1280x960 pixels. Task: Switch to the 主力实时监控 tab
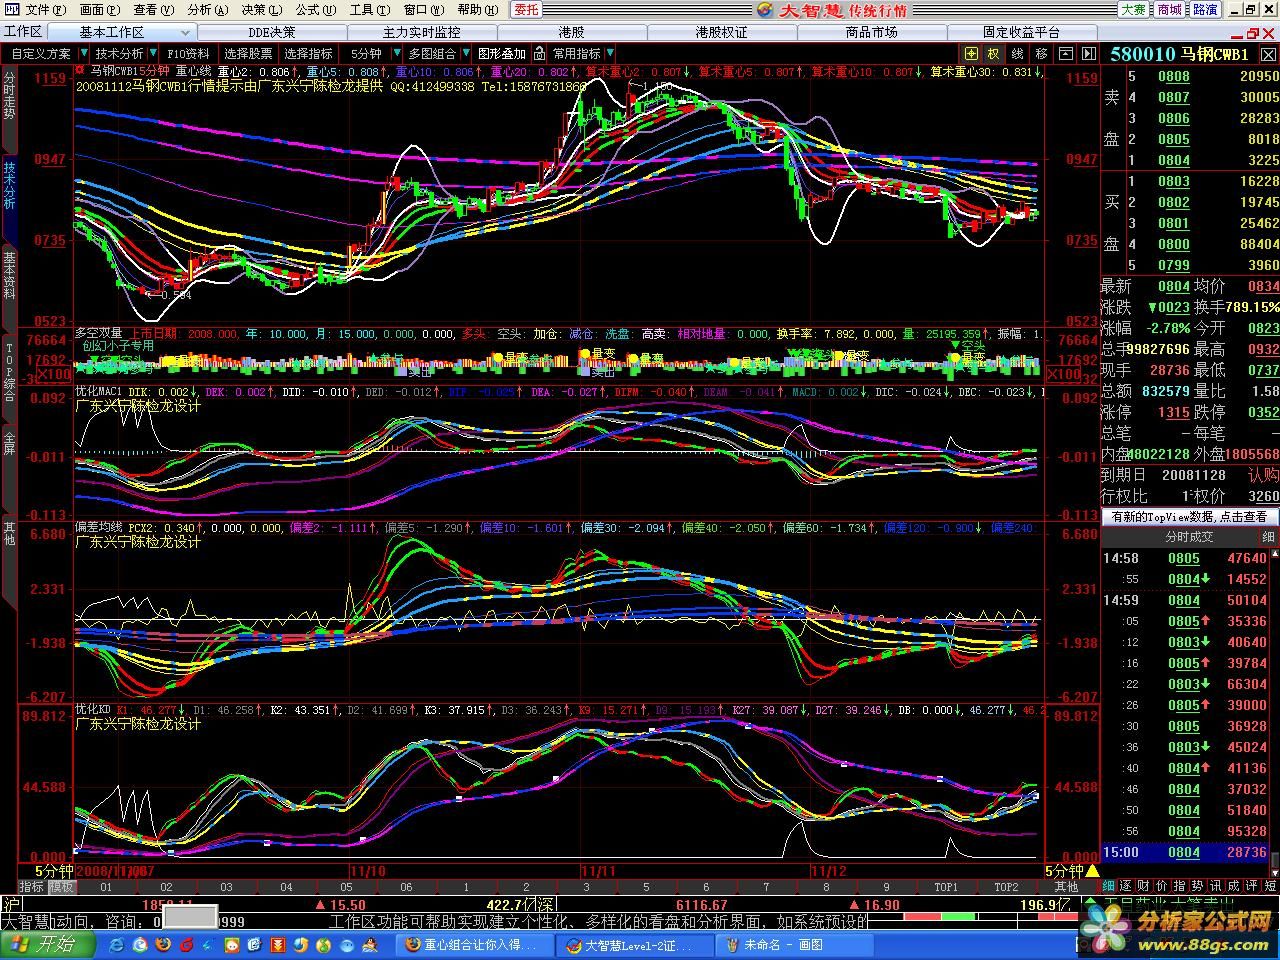point(421,32)
